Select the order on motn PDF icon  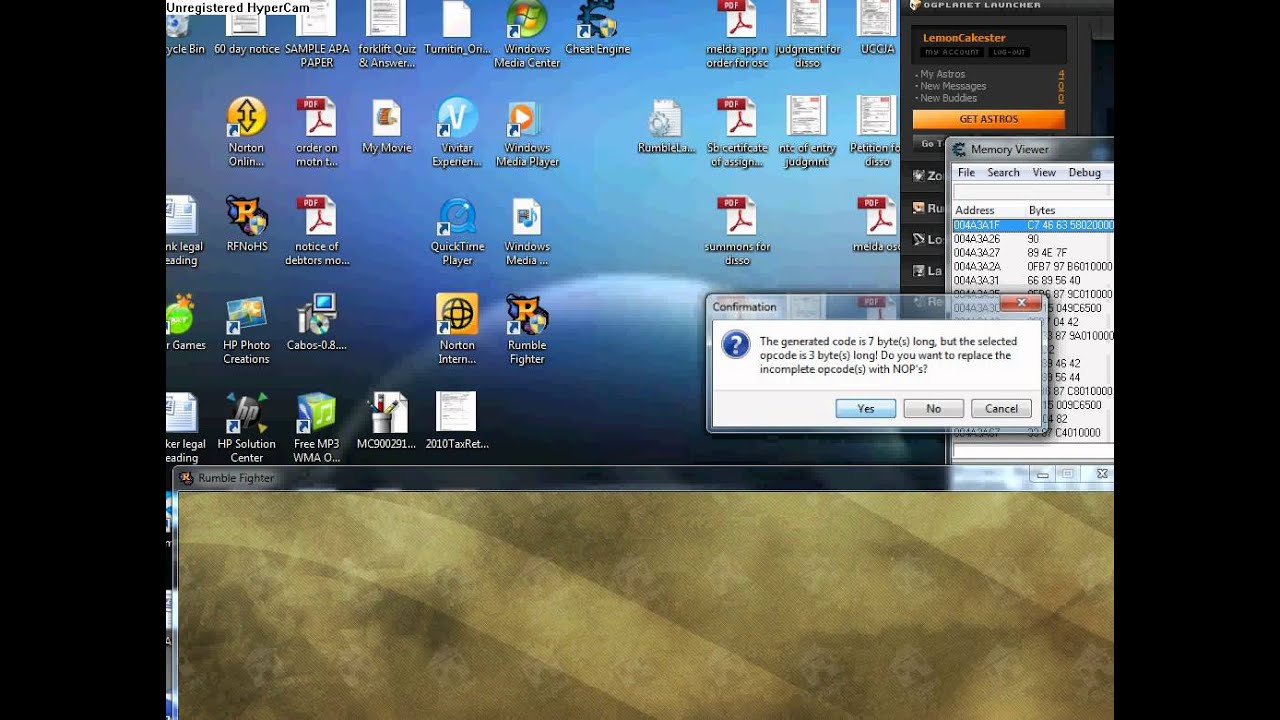pyautogui.click(x=317, y=132)
